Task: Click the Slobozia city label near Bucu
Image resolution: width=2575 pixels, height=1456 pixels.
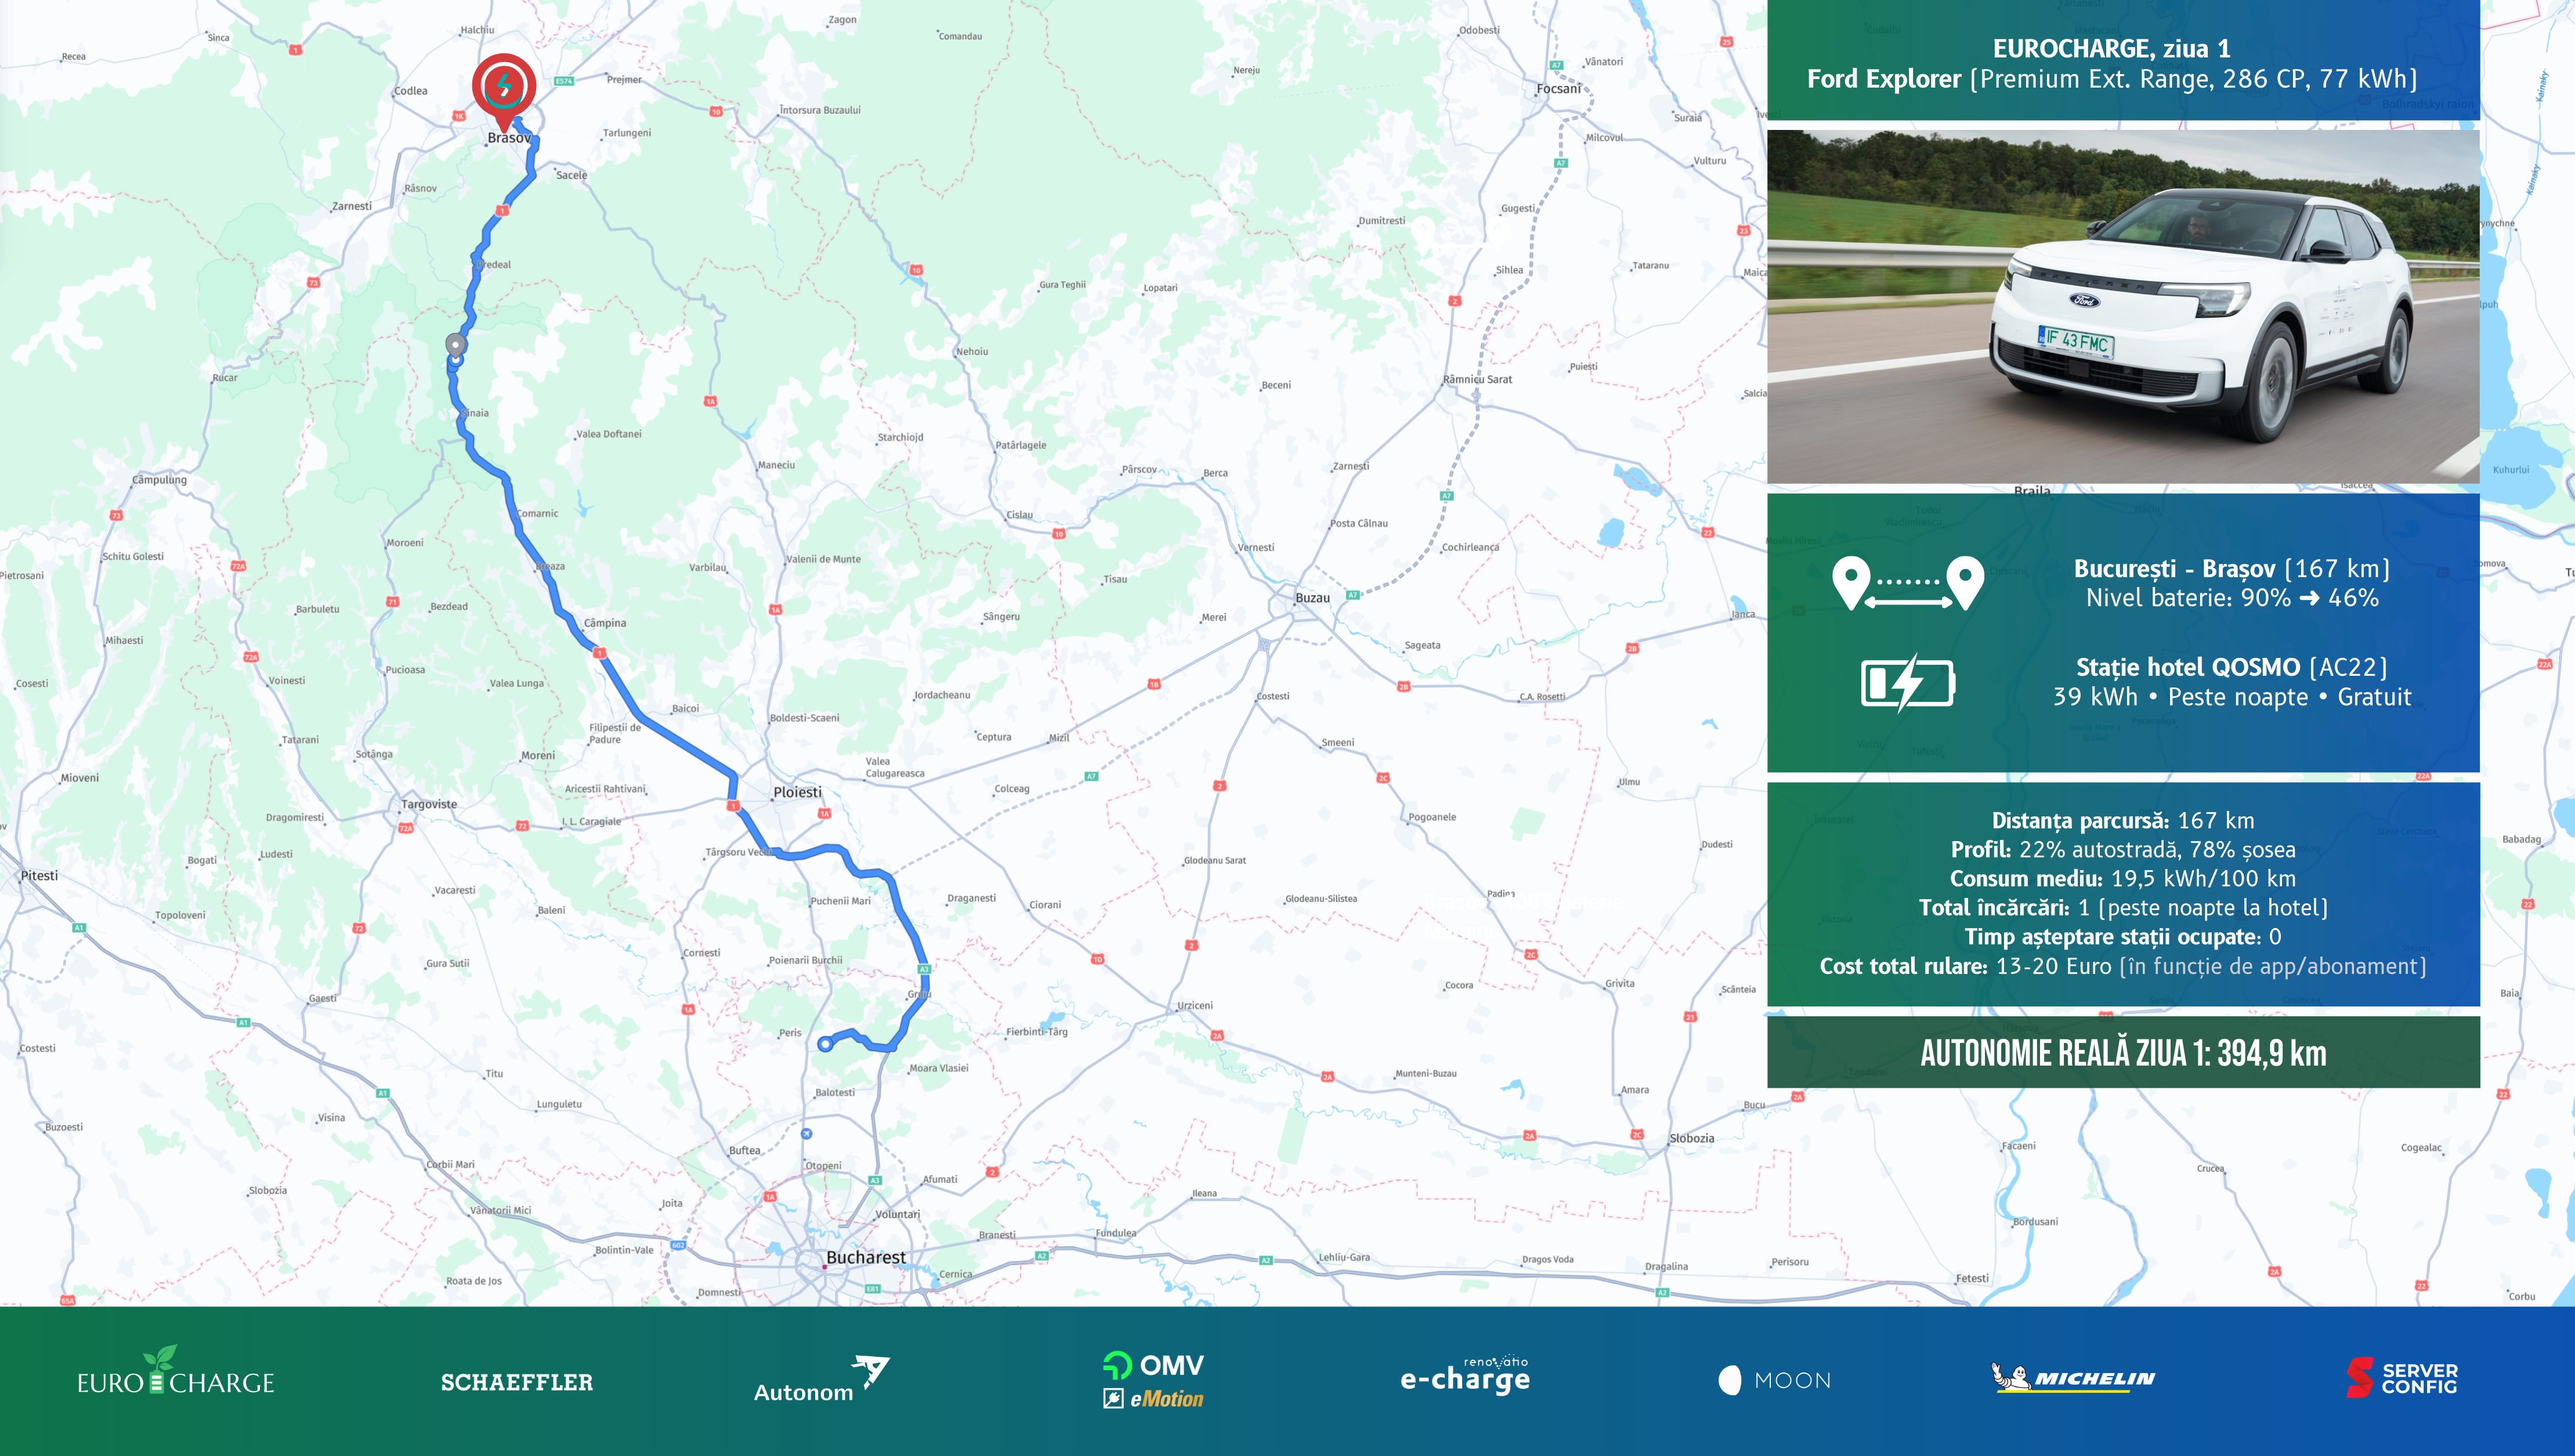Action: pos(1692,1138)
